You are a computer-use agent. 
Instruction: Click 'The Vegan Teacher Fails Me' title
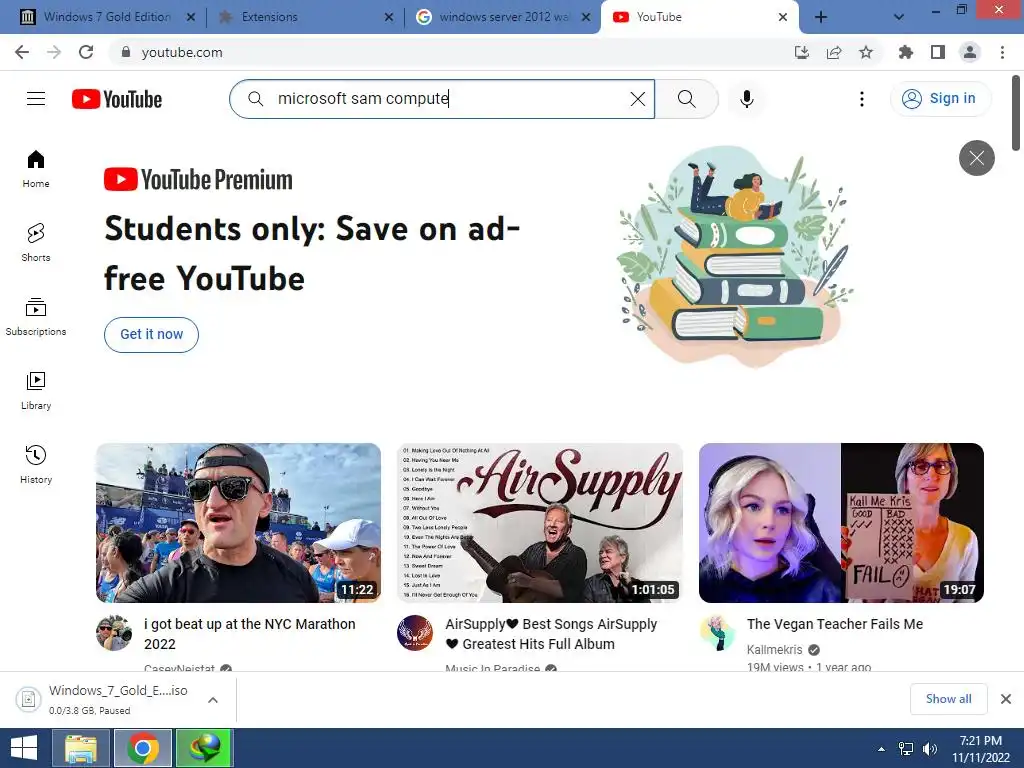pos(835,624)
